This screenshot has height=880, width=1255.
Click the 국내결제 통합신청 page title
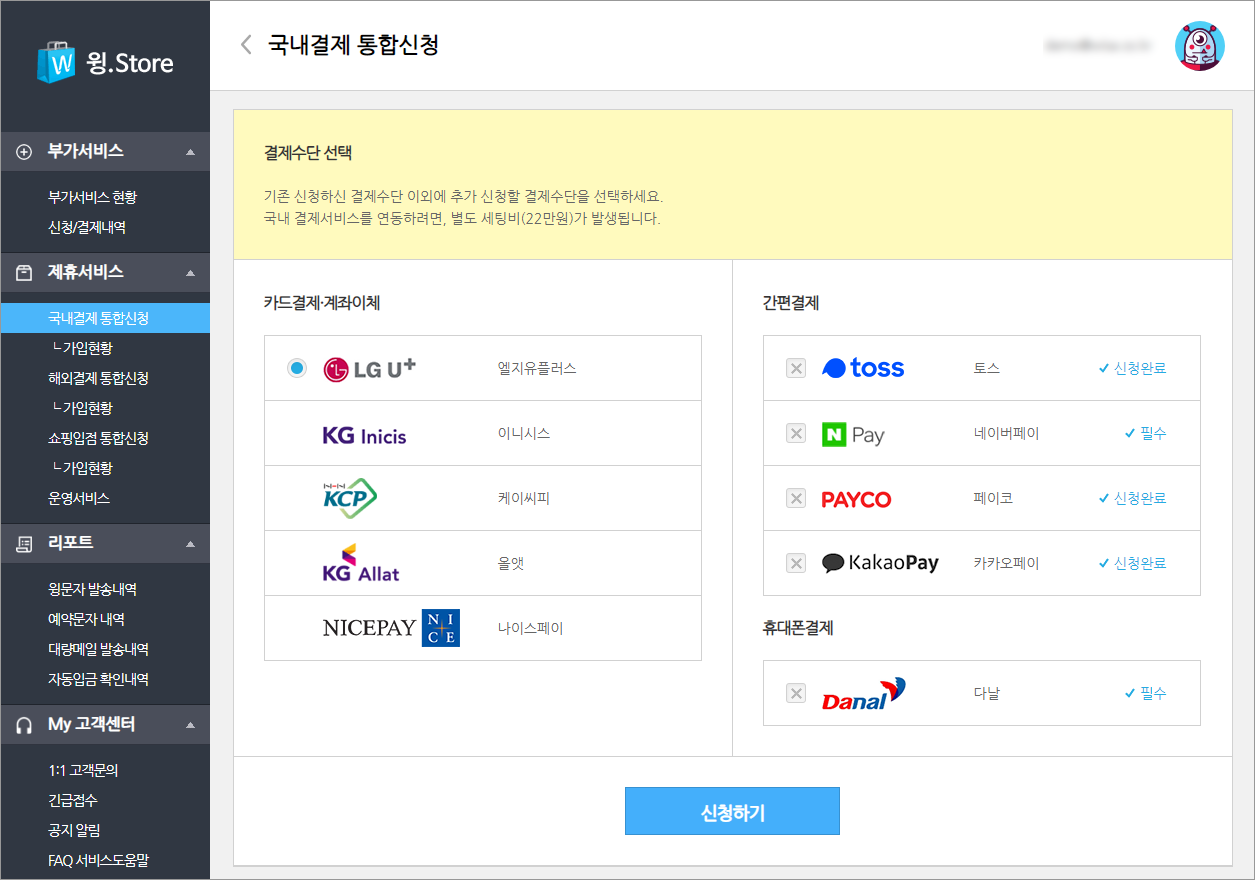[x=354, y=45]
